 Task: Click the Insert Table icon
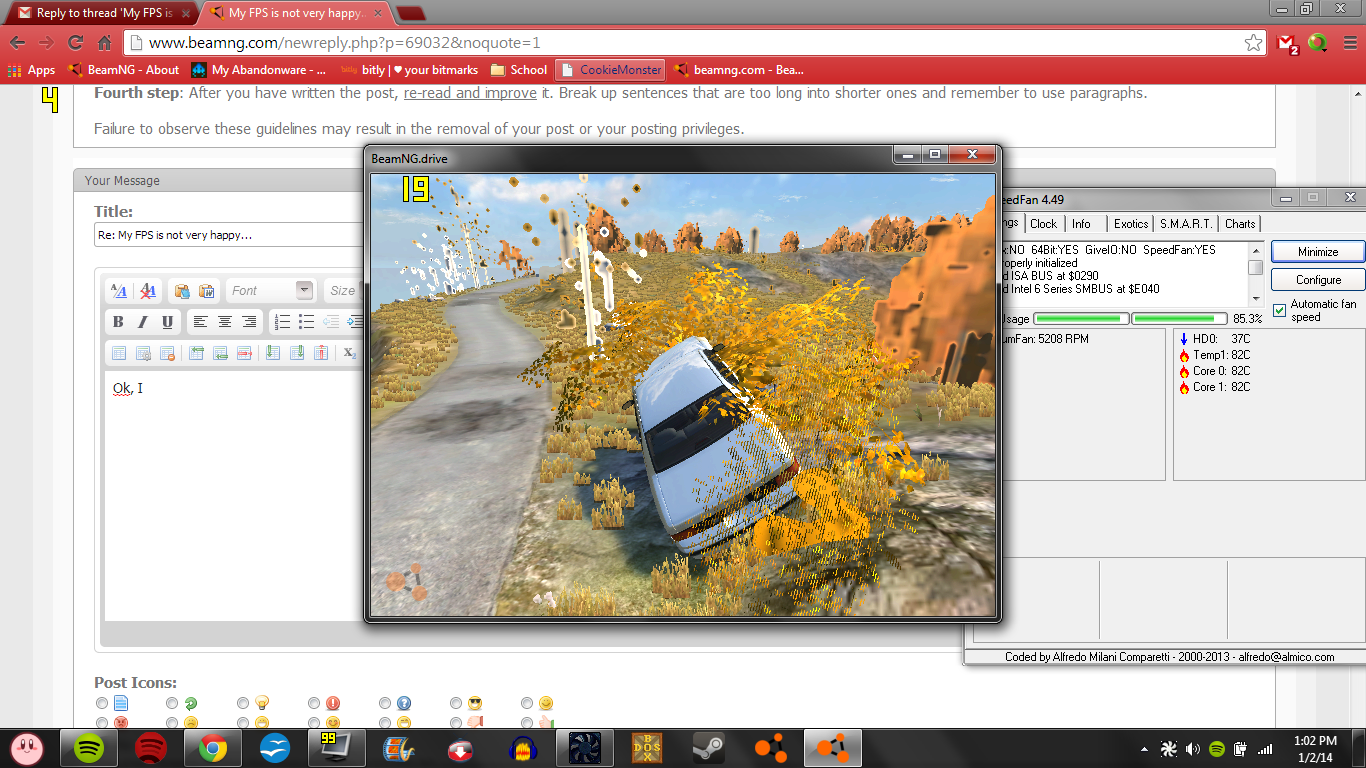pos(119,353)
